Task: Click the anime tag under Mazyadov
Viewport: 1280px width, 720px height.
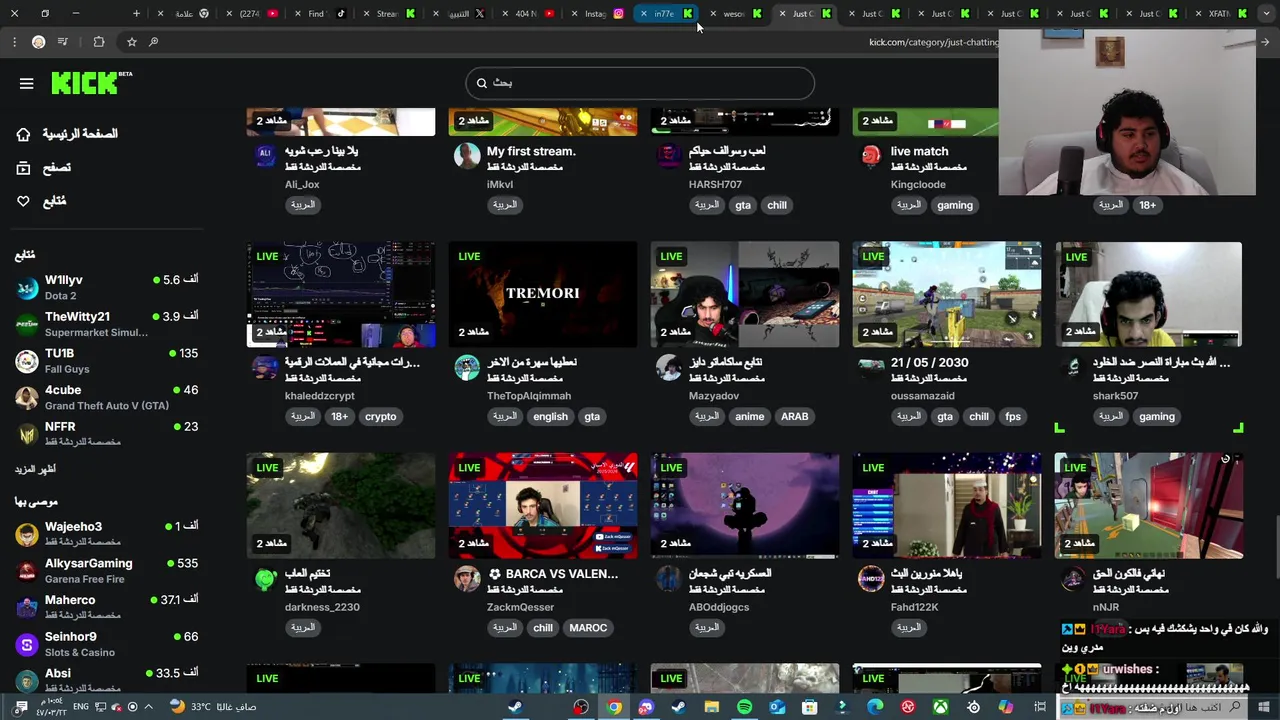Action: (749, 417)
